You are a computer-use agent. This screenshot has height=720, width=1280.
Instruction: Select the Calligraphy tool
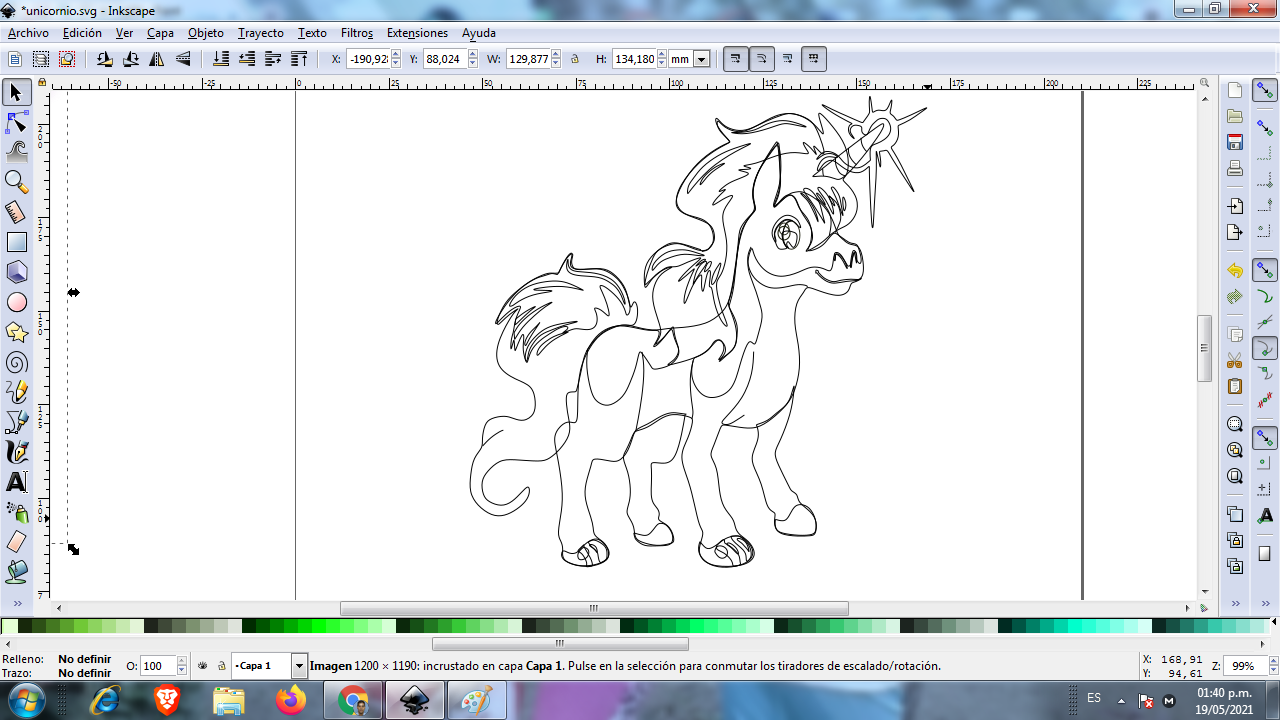(16, 452)
